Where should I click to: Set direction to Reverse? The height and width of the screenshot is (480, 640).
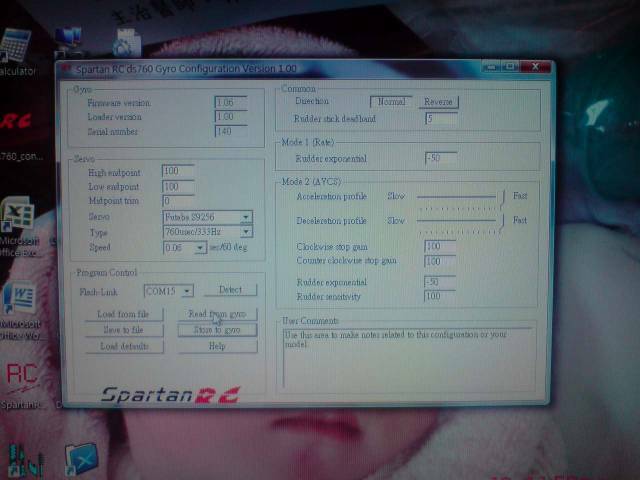[x=438, y=102]
